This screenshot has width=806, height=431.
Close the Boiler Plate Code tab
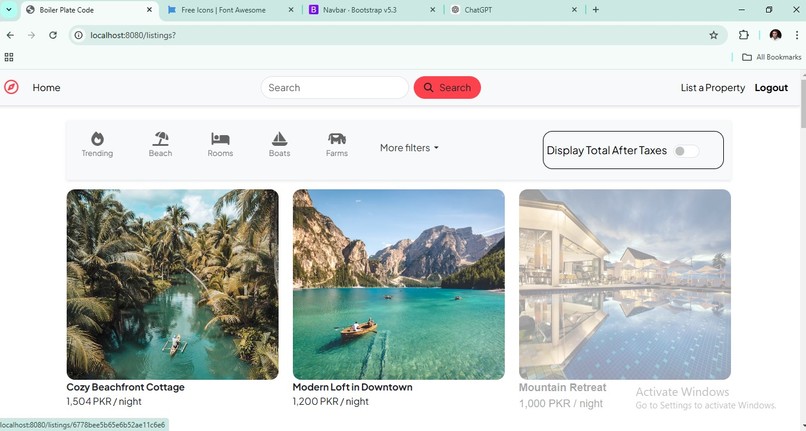click(150, 10)
